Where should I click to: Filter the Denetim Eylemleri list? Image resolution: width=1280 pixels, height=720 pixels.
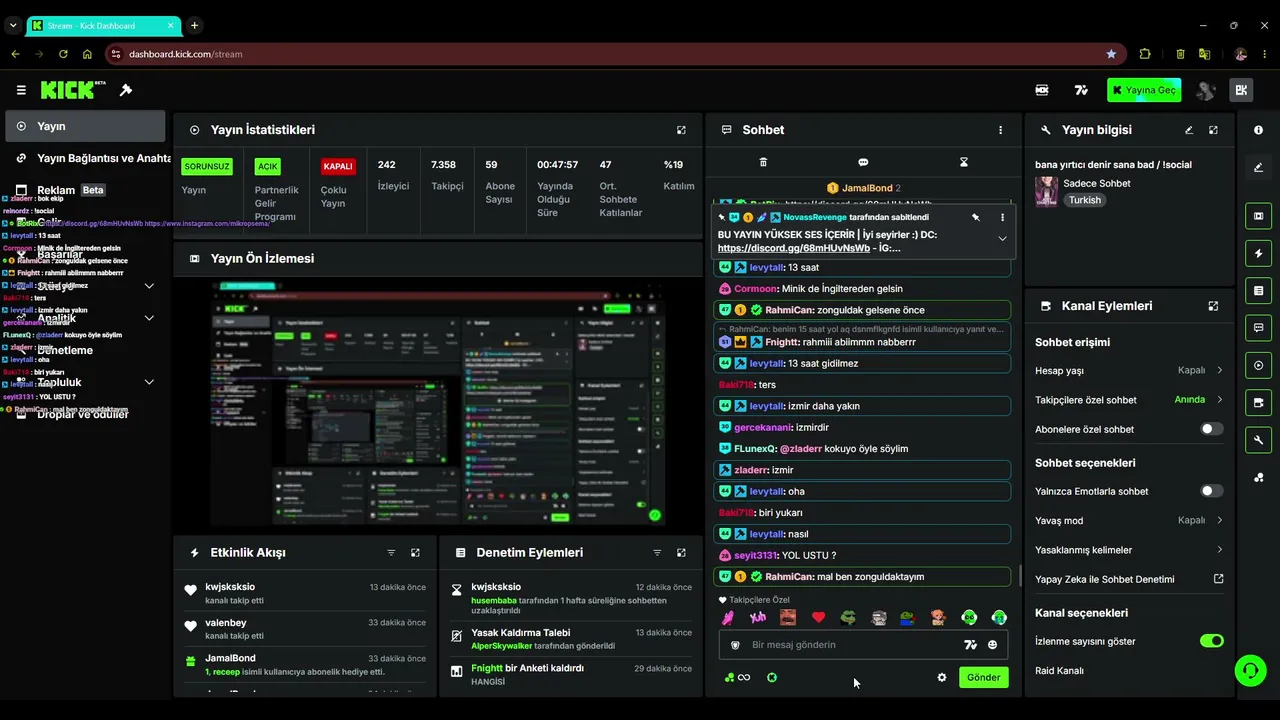click(x=657, y=553)
